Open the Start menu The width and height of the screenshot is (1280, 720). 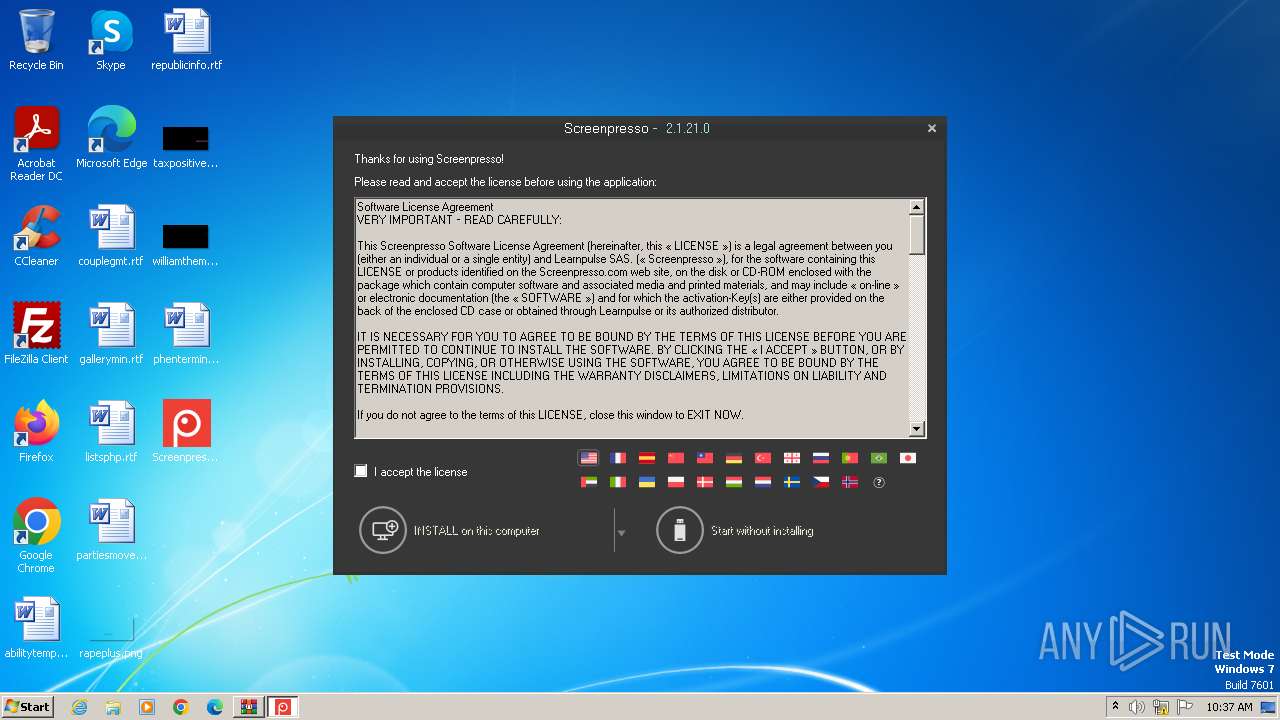27,706
